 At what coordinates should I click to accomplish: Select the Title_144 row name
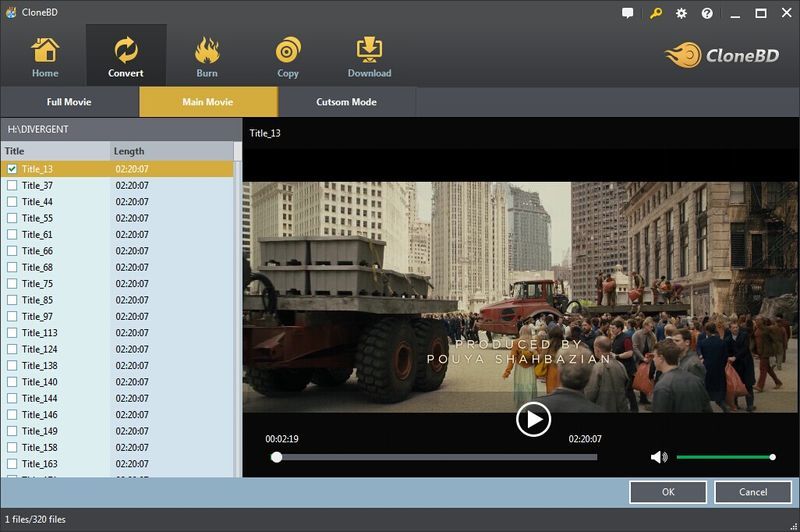click(x=39, y=398)
